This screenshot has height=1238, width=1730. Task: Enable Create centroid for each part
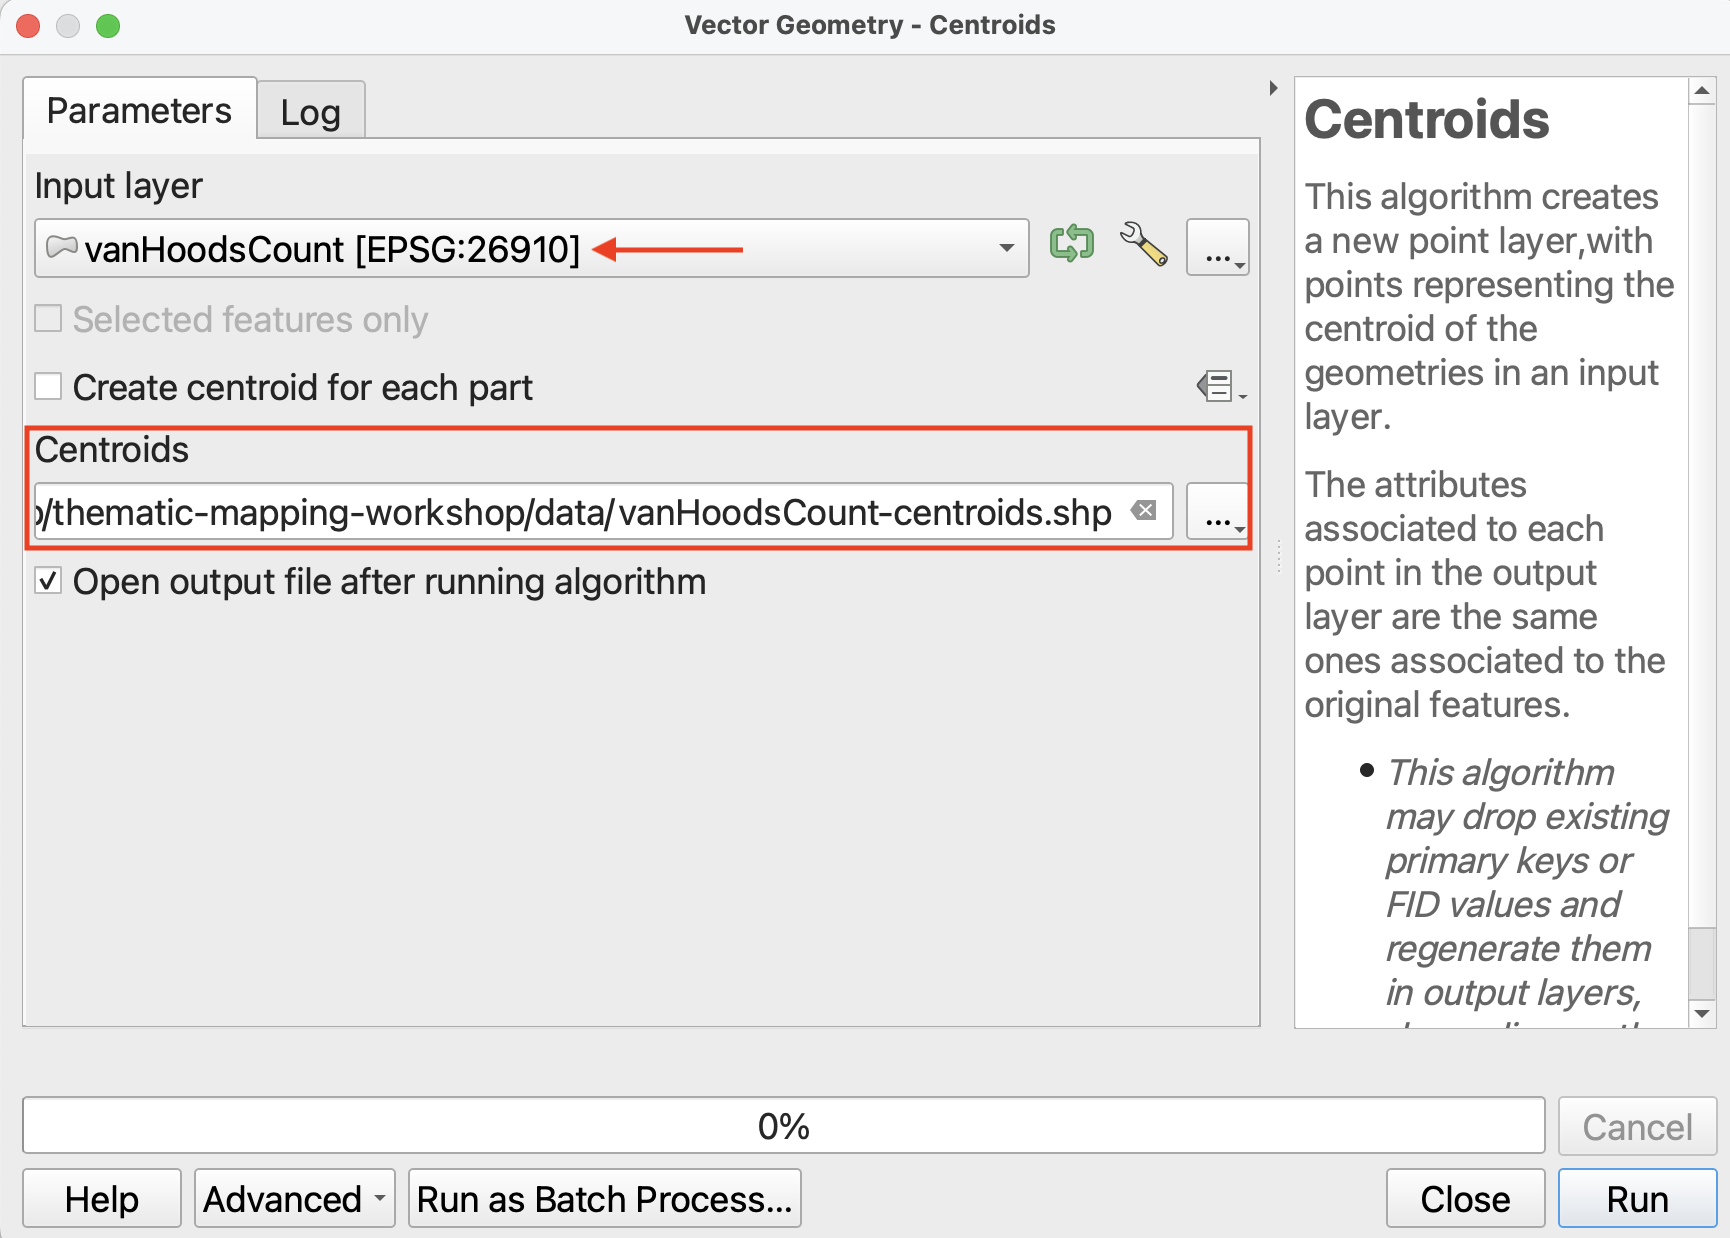point(48,386)
